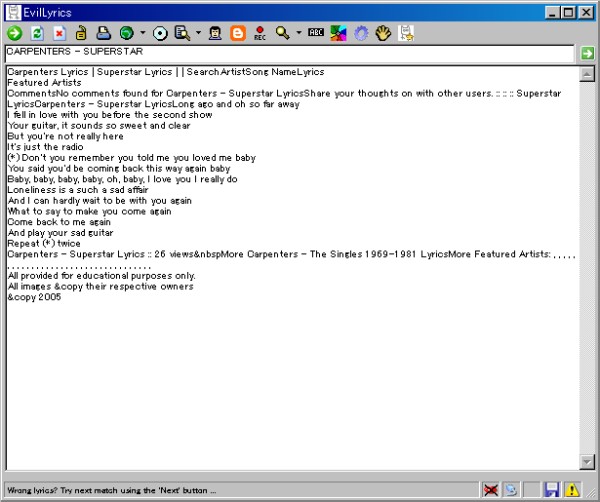Click the refresh lyrics icon
This screenshot has width=600, height=502.
(37, 33)
